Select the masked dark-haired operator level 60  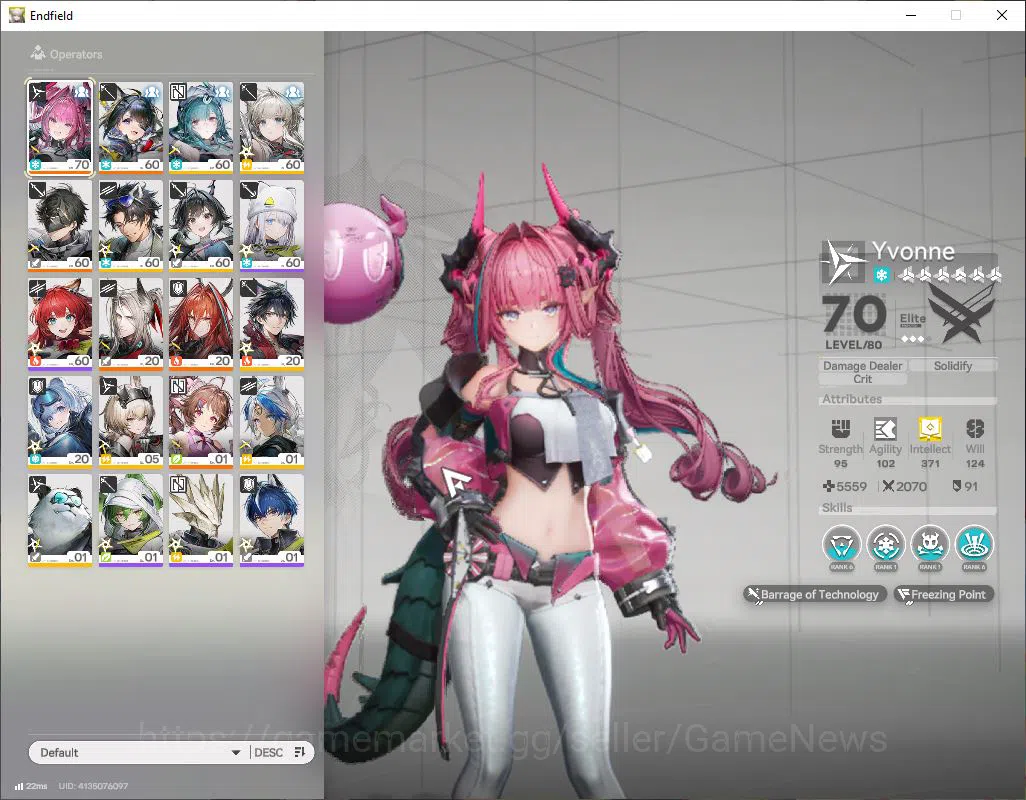60,226
